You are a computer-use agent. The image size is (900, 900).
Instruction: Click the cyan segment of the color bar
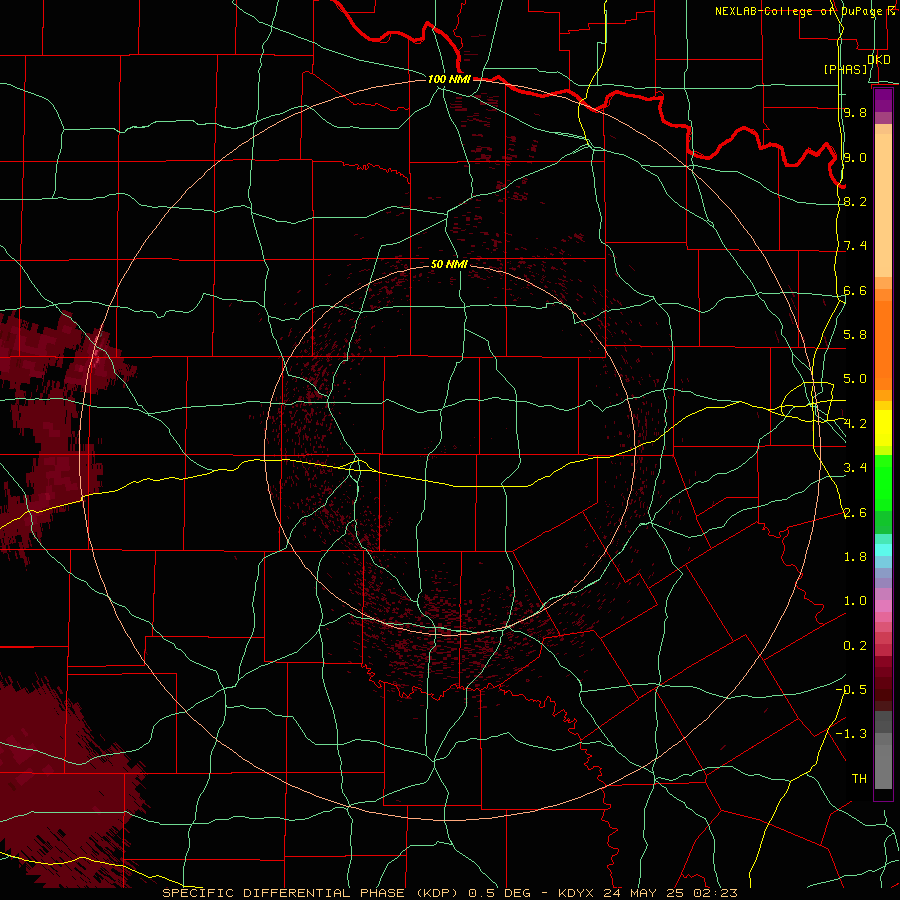tap(883, 550)
